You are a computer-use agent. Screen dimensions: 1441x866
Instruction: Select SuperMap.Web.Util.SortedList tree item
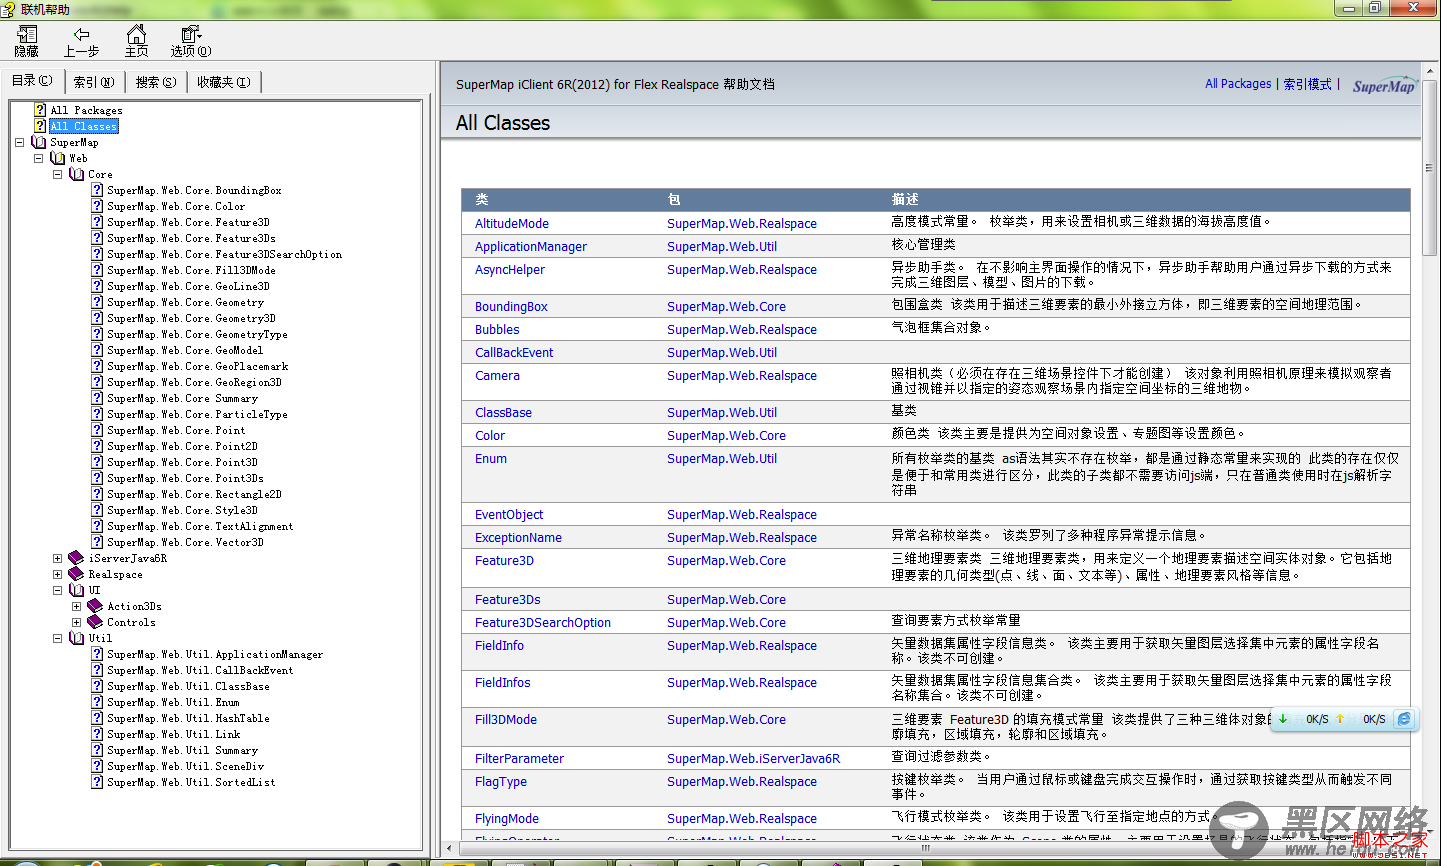tap(191, 782)
